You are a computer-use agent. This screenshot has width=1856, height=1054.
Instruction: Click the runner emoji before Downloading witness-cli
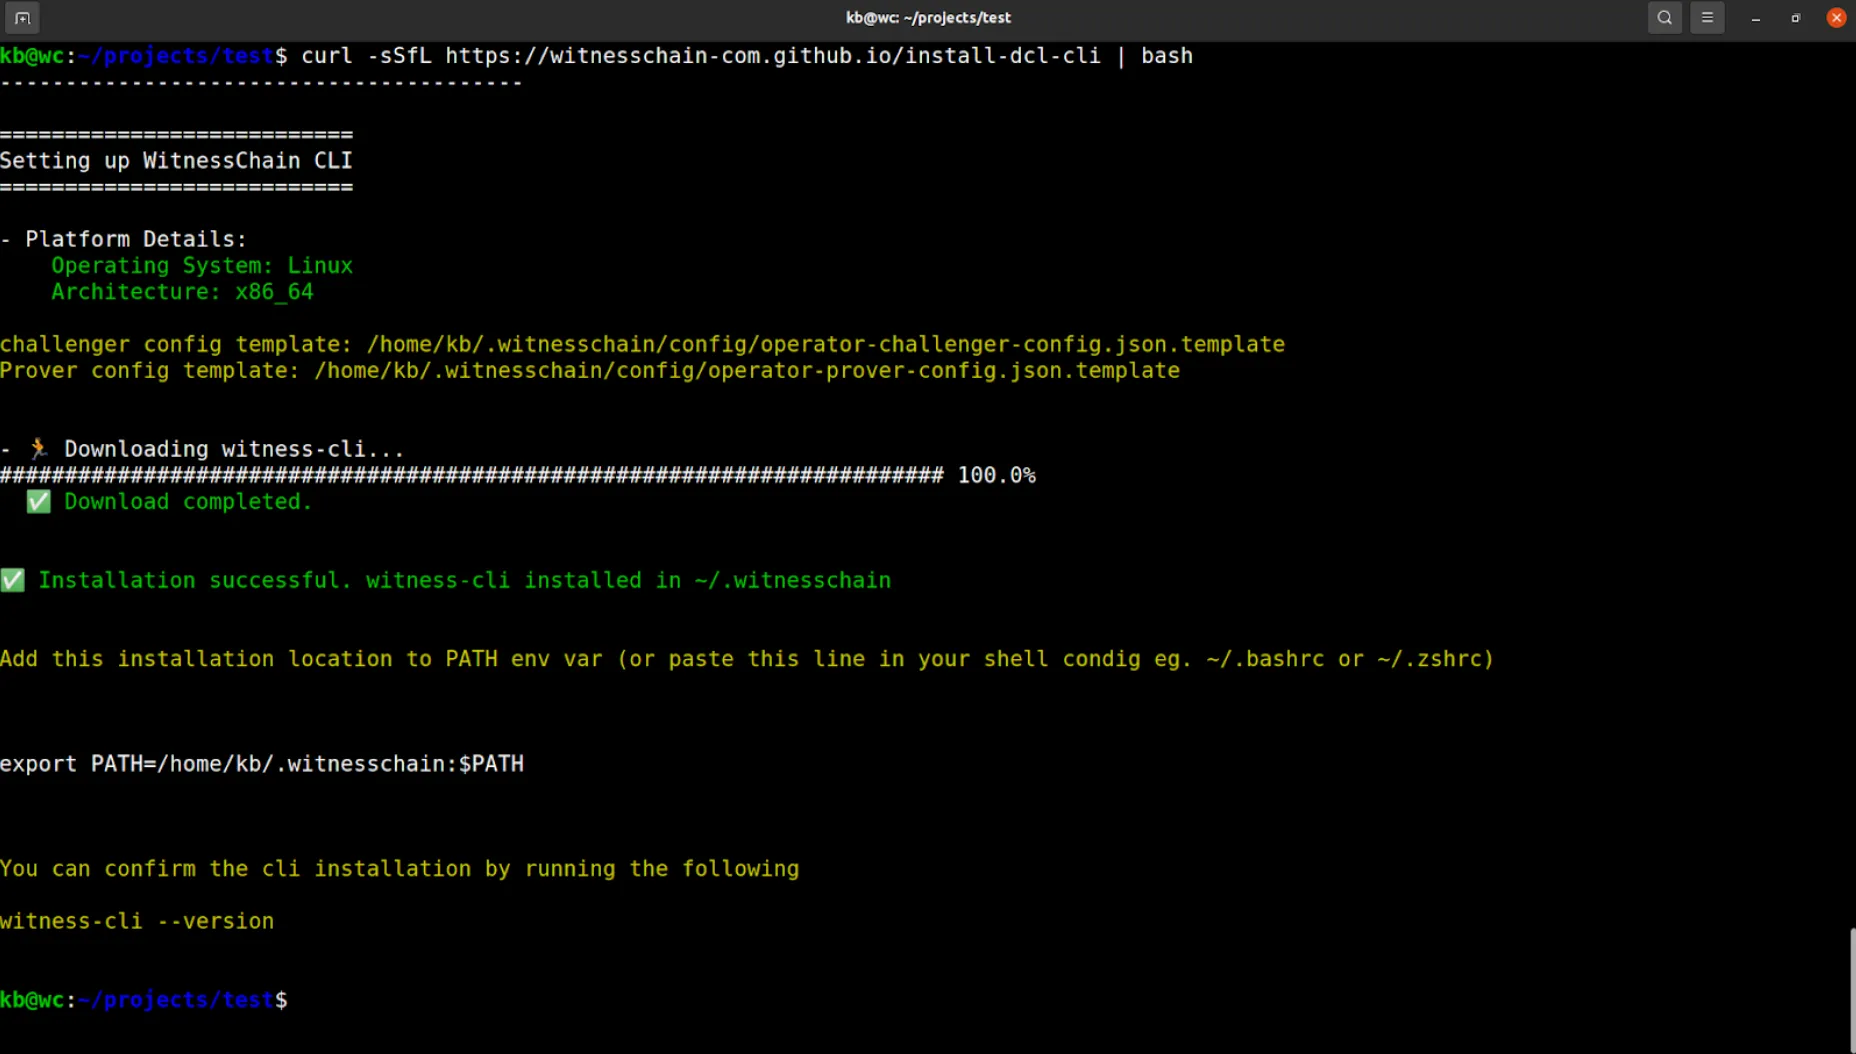38,449
